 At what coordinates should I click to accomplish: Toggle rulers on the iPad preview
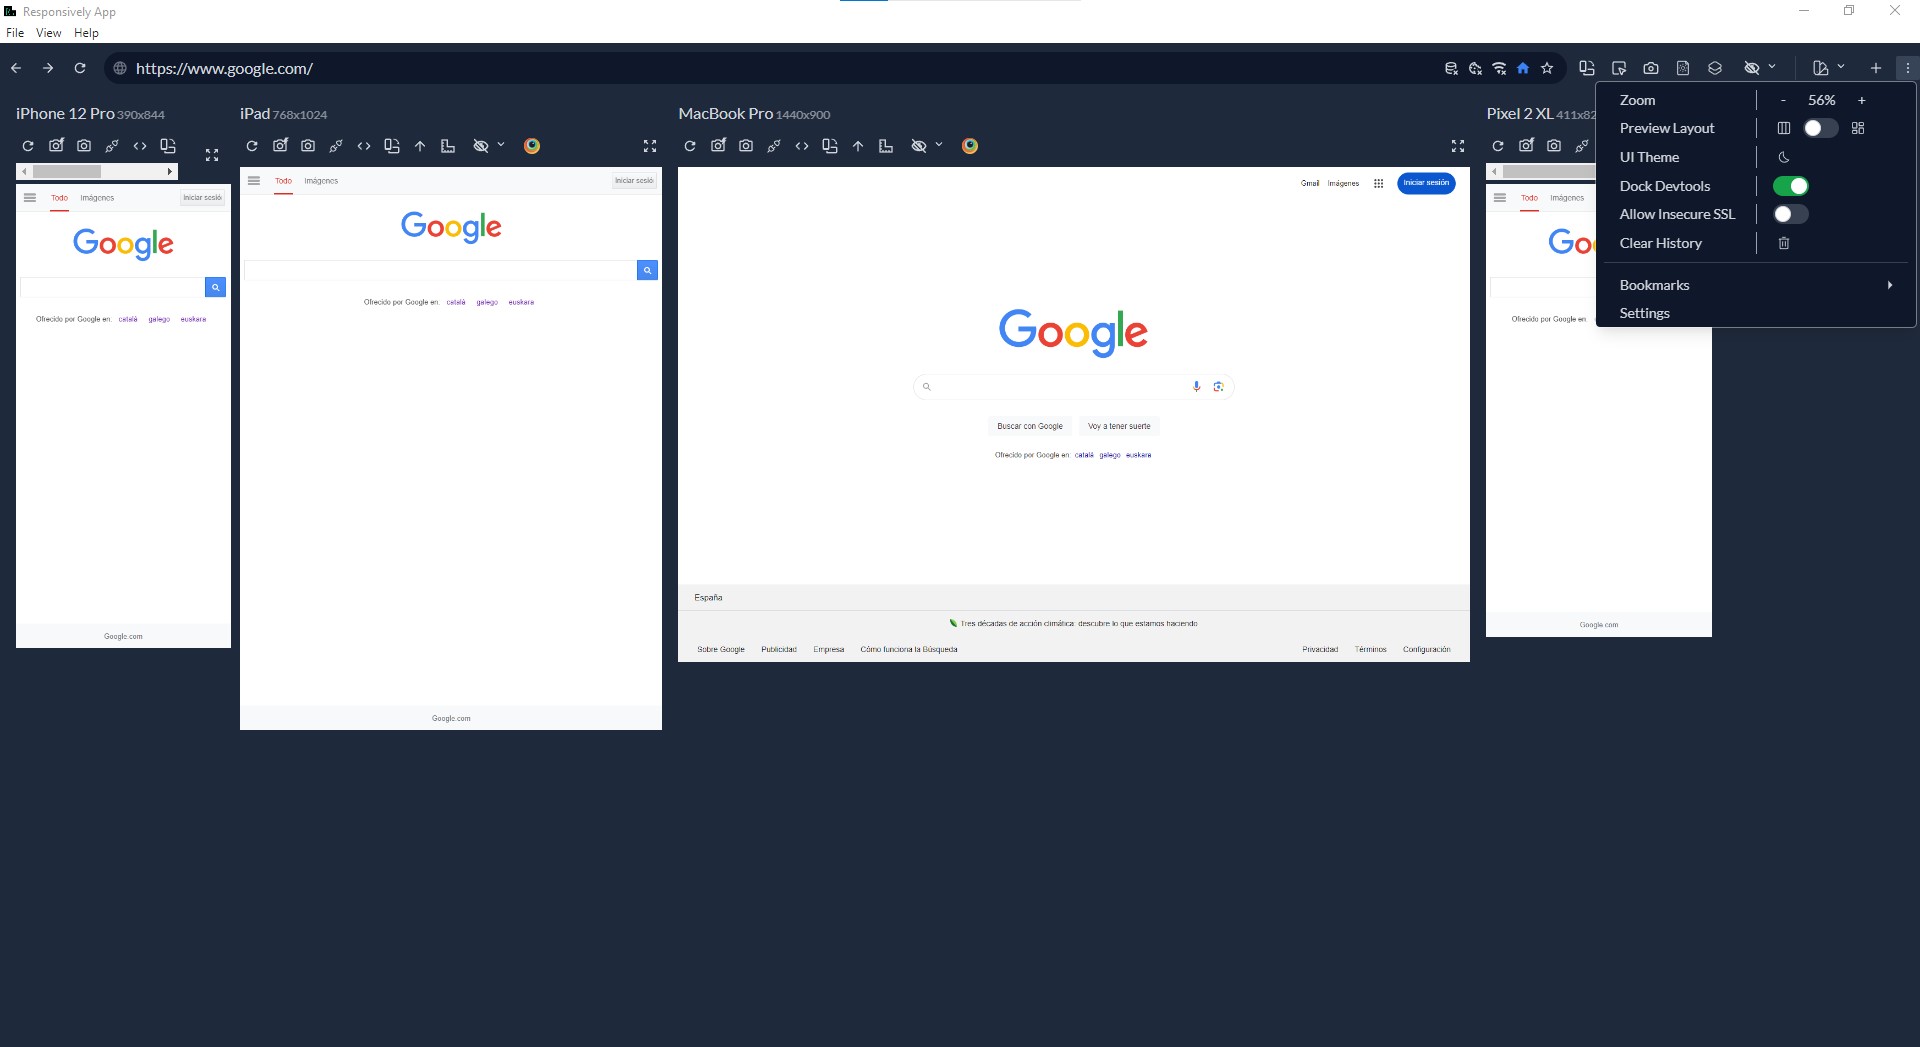coord(448,146)
